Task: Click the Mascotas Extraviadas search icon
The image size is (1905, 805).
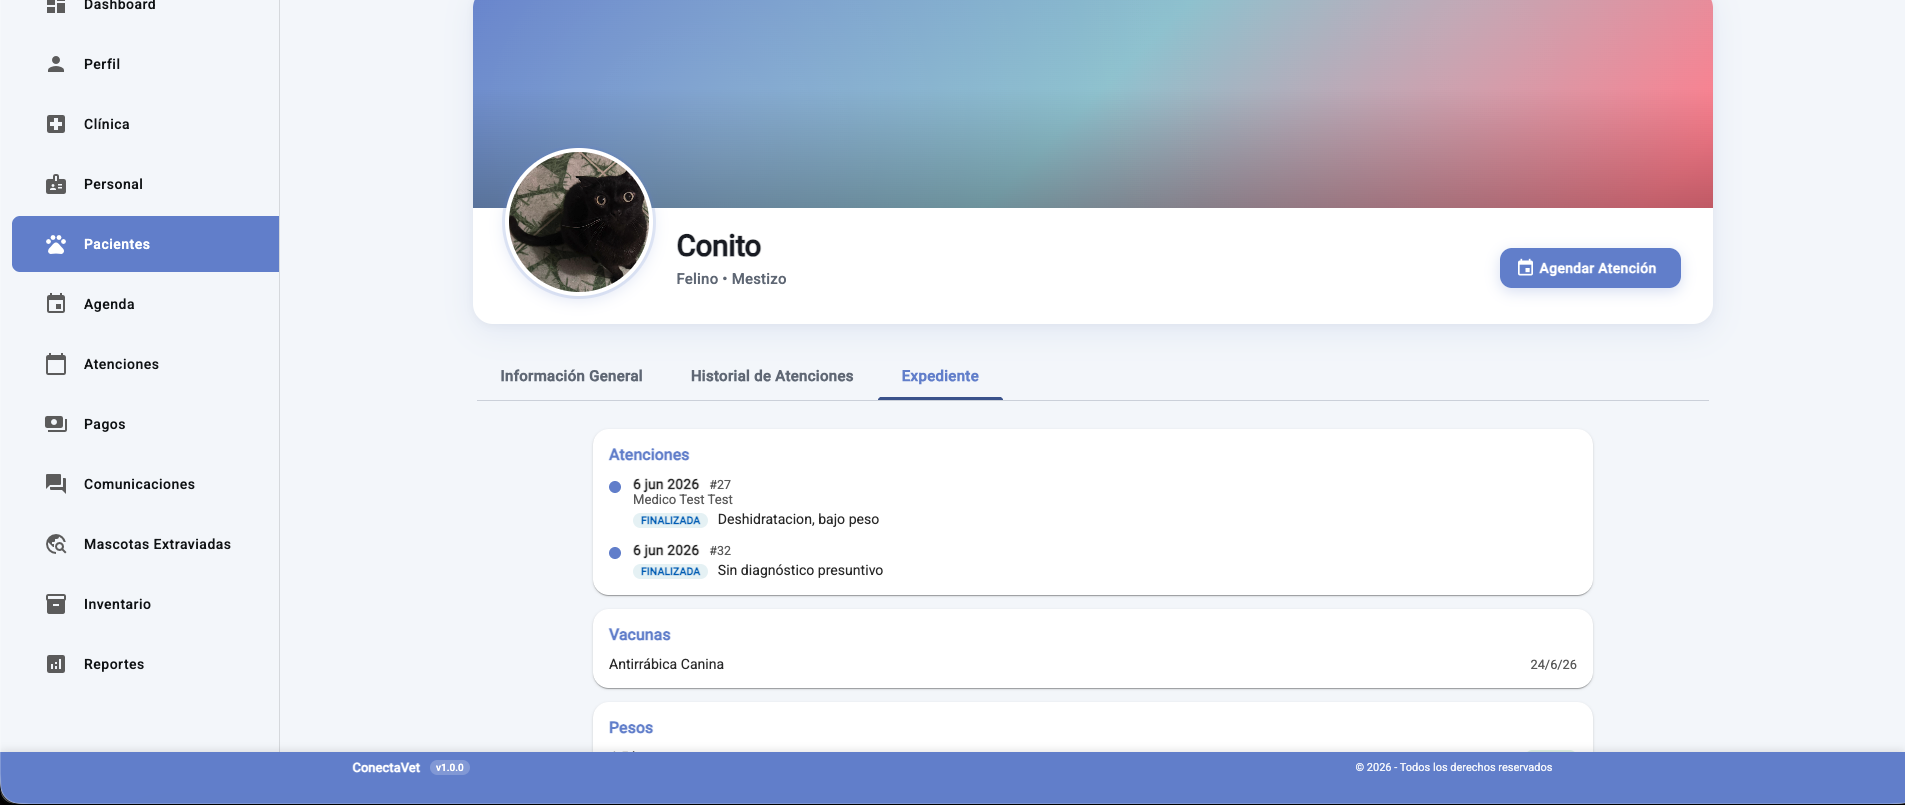Action: pos(56,544)
